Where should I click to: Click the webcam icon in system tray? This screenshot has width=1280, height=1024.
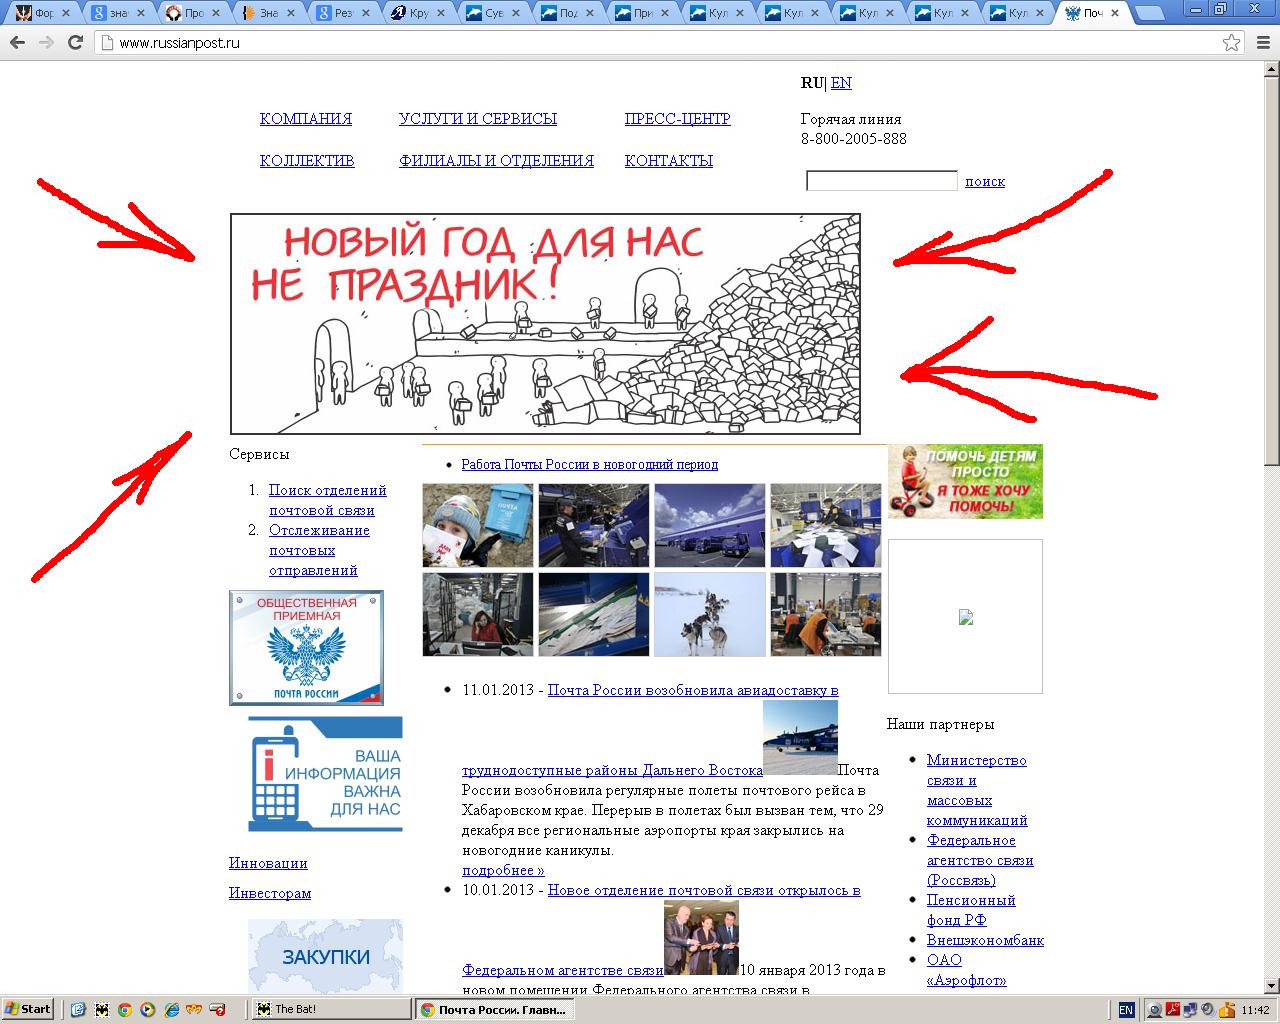(x=1155, y=1009)
